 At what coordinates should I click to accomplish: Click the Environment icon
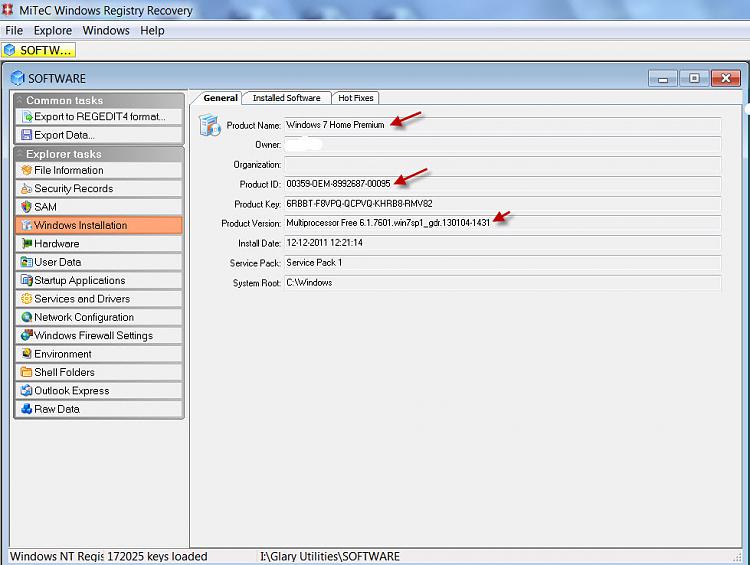pyautogui.click(x=27, y=354)
